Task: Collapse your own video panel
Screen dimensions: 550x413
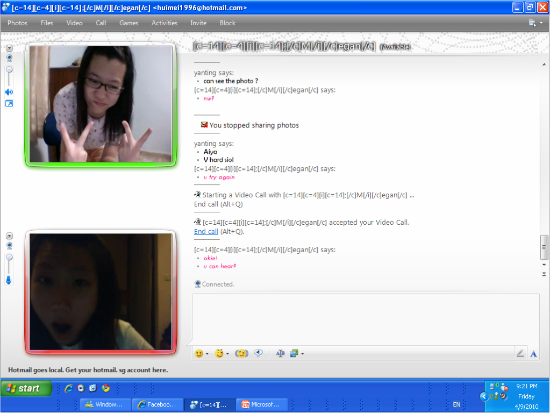Action: (x=9, y=236)
